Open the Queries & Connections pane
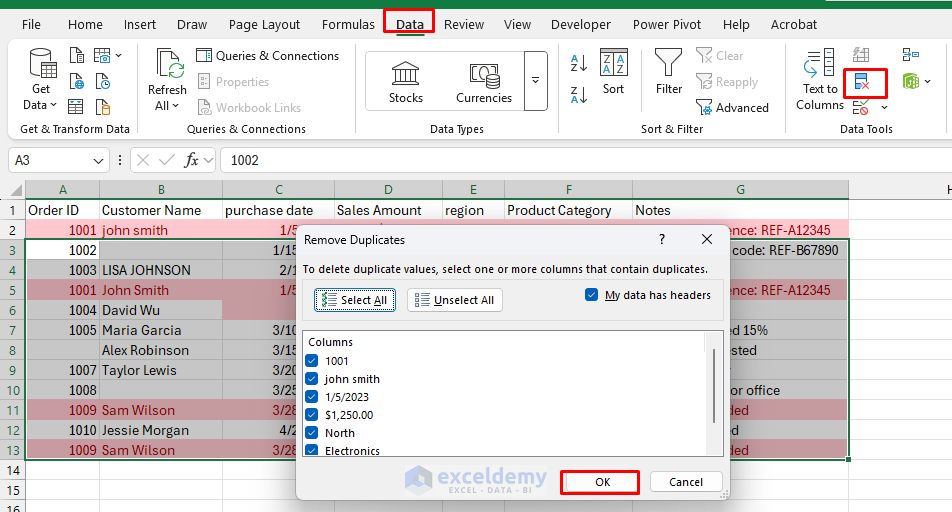The width and height of the screenshot is (952, 512). 268,55
